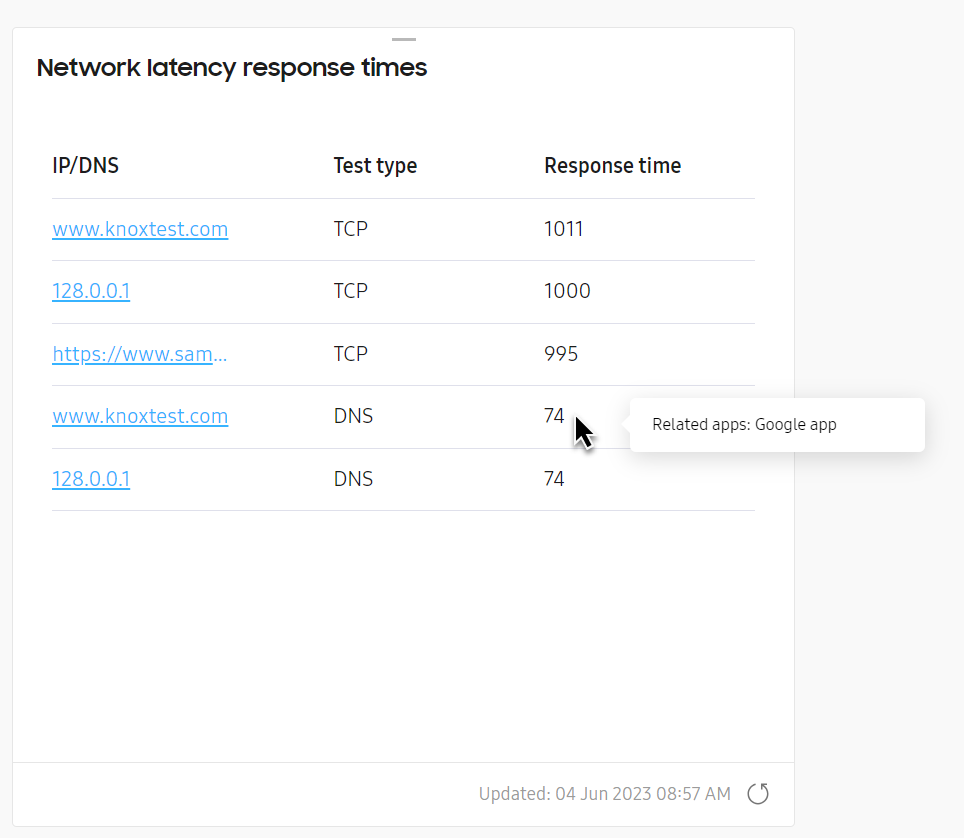Click the Related apps: Google app tooltip

(777, 425)
